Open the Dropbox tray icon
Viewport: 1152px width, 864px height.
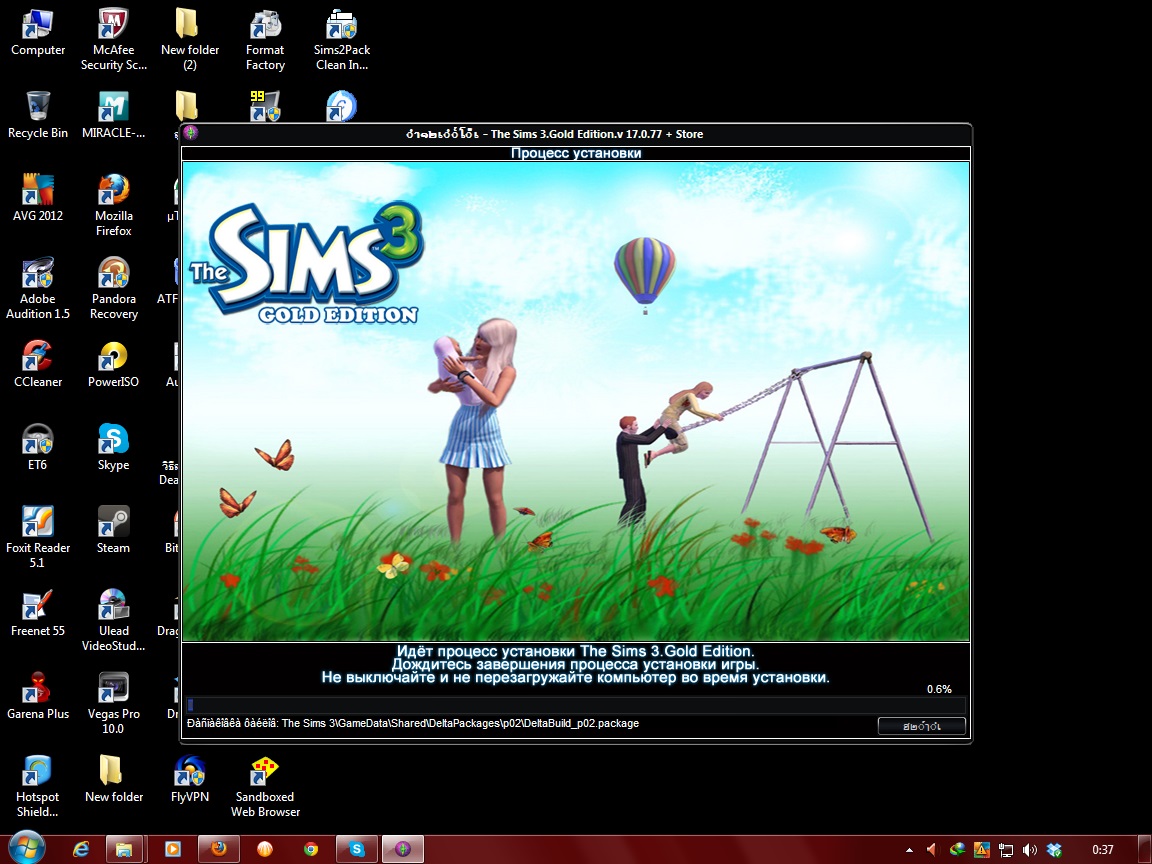point(1054,850)
